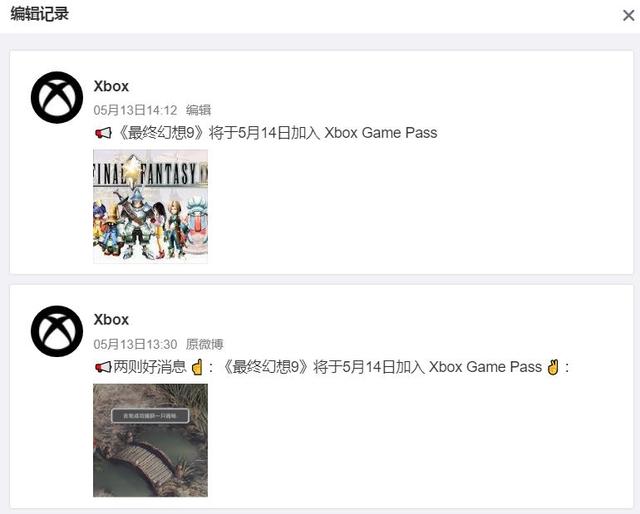Viewport: 640px width, 514px height.
Task: Open the wooden bridge game screenshot
Action: (x=151, y=440)
